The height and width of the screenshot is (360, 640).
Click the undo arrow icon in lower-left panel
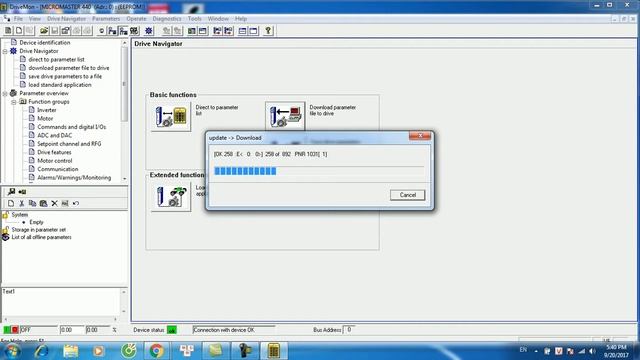76,203
